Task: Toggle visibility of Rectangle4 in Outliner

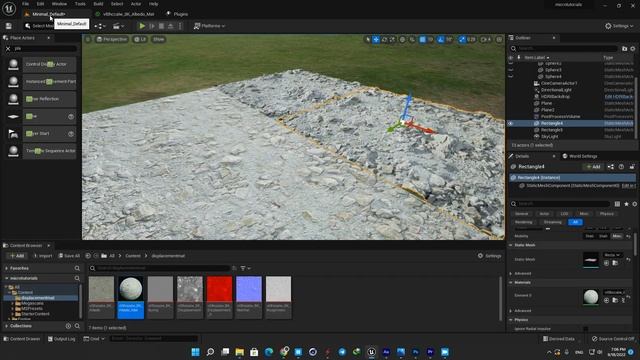Action: click(x=511, y=123)
